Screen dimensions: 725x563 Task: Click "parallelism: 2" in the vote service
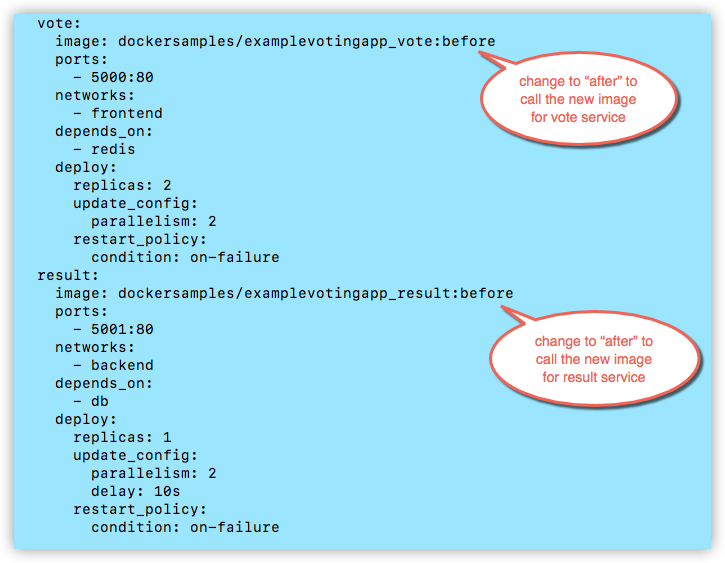point(154,221)
